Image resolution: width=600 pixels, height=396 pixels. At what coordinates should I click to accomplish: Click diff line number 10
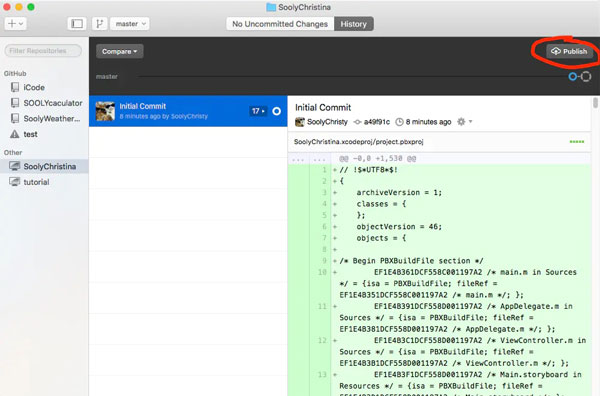pos(322,272)
